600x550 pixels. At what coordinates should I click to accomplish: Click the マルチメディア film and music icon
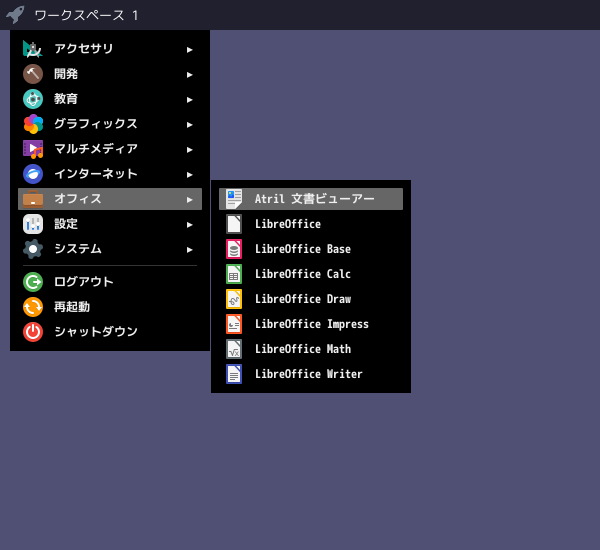pyautogui.click(x=33, y=149)
